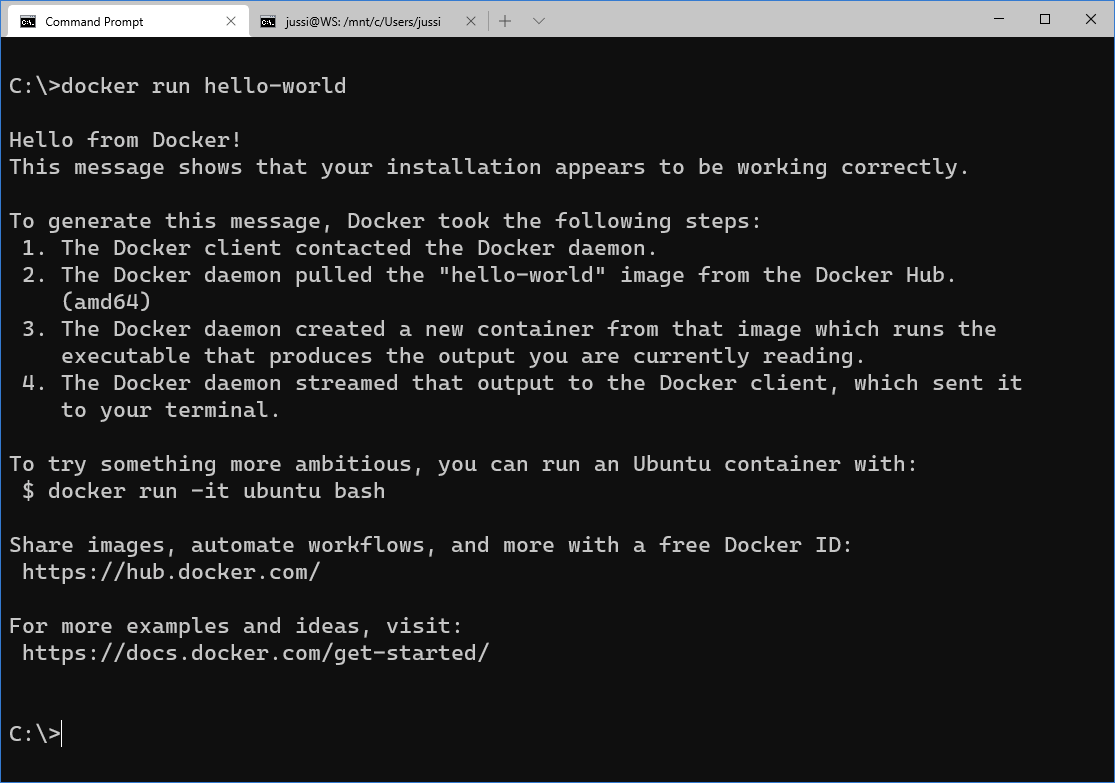Open the https://hub.docker.com/ link

(x=171, y=572)
